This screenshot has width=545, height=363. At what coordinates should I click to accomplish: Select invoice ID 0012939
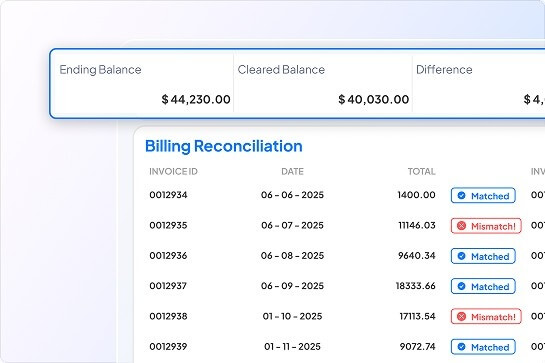click(x=168, y=346)
